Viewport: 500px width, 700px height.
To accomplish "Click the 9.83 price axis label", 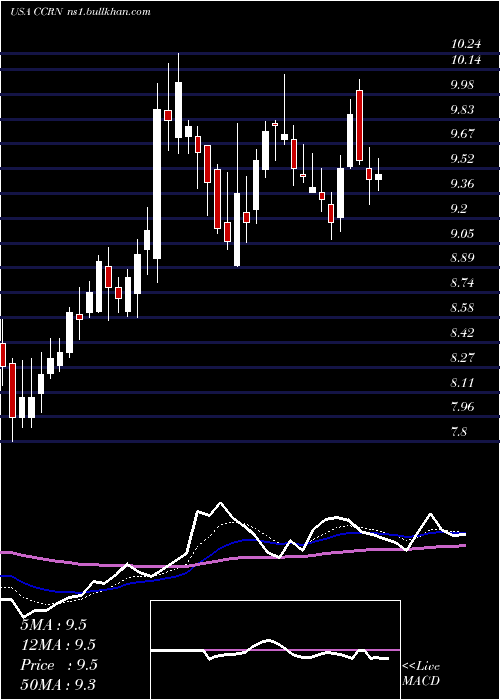I will [x=462, y=109].
